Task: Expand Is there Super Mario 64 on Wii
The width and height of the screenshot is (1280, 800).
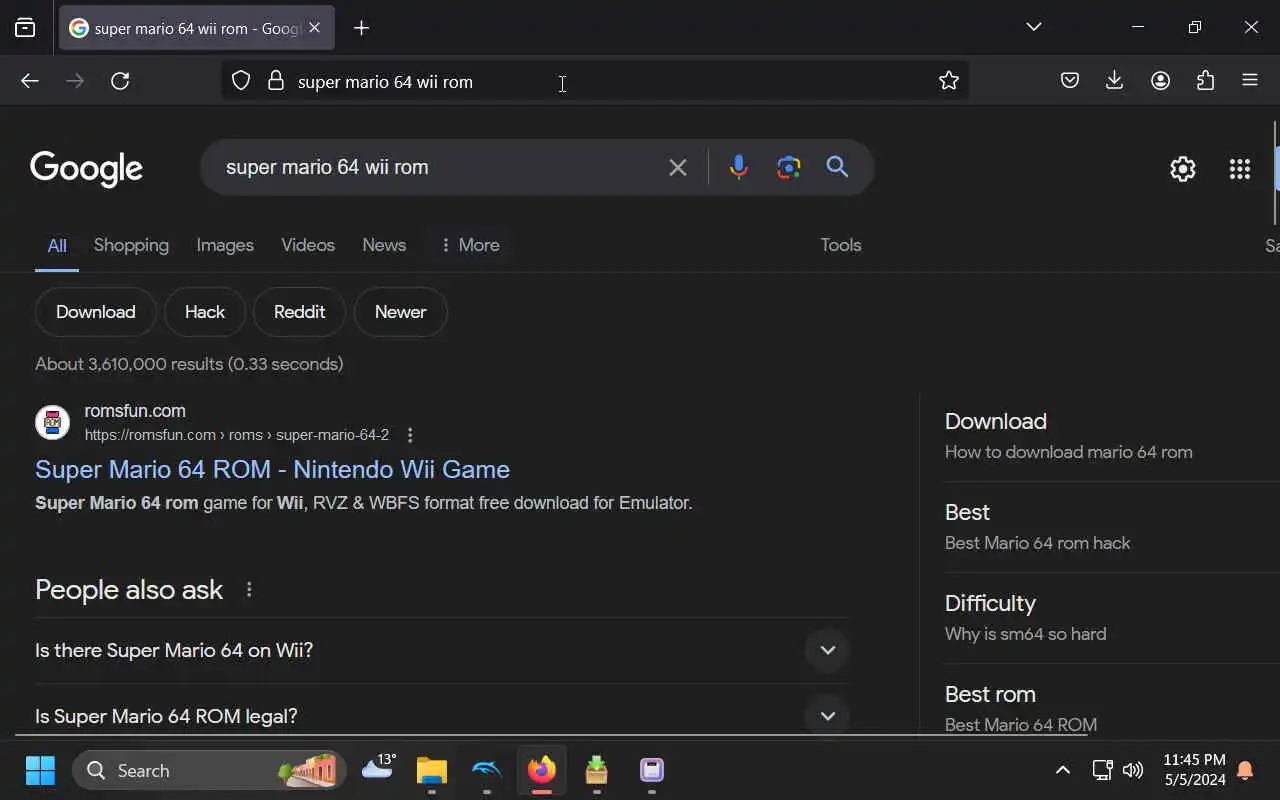Action: click(442, 651)
